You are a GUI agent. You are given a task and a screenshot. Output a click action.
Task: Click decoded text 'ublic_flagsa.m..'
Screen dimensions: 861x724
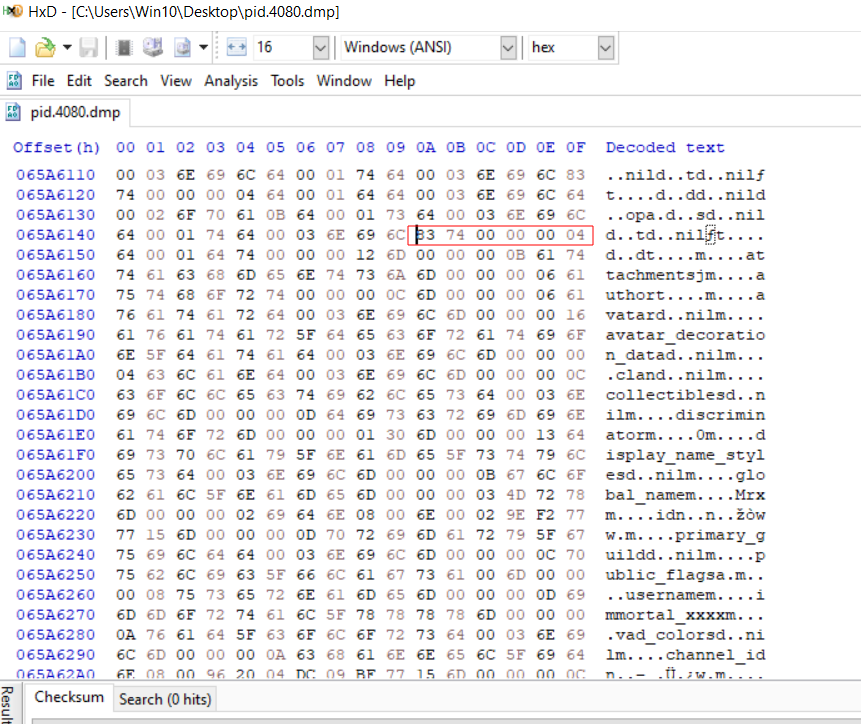685,575
